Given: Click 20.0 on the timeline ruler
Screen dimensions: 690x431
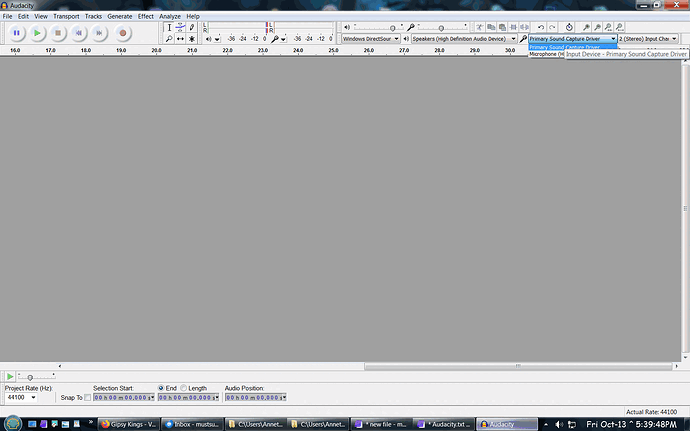Looking at the screenshot, I should click(156, 51).
